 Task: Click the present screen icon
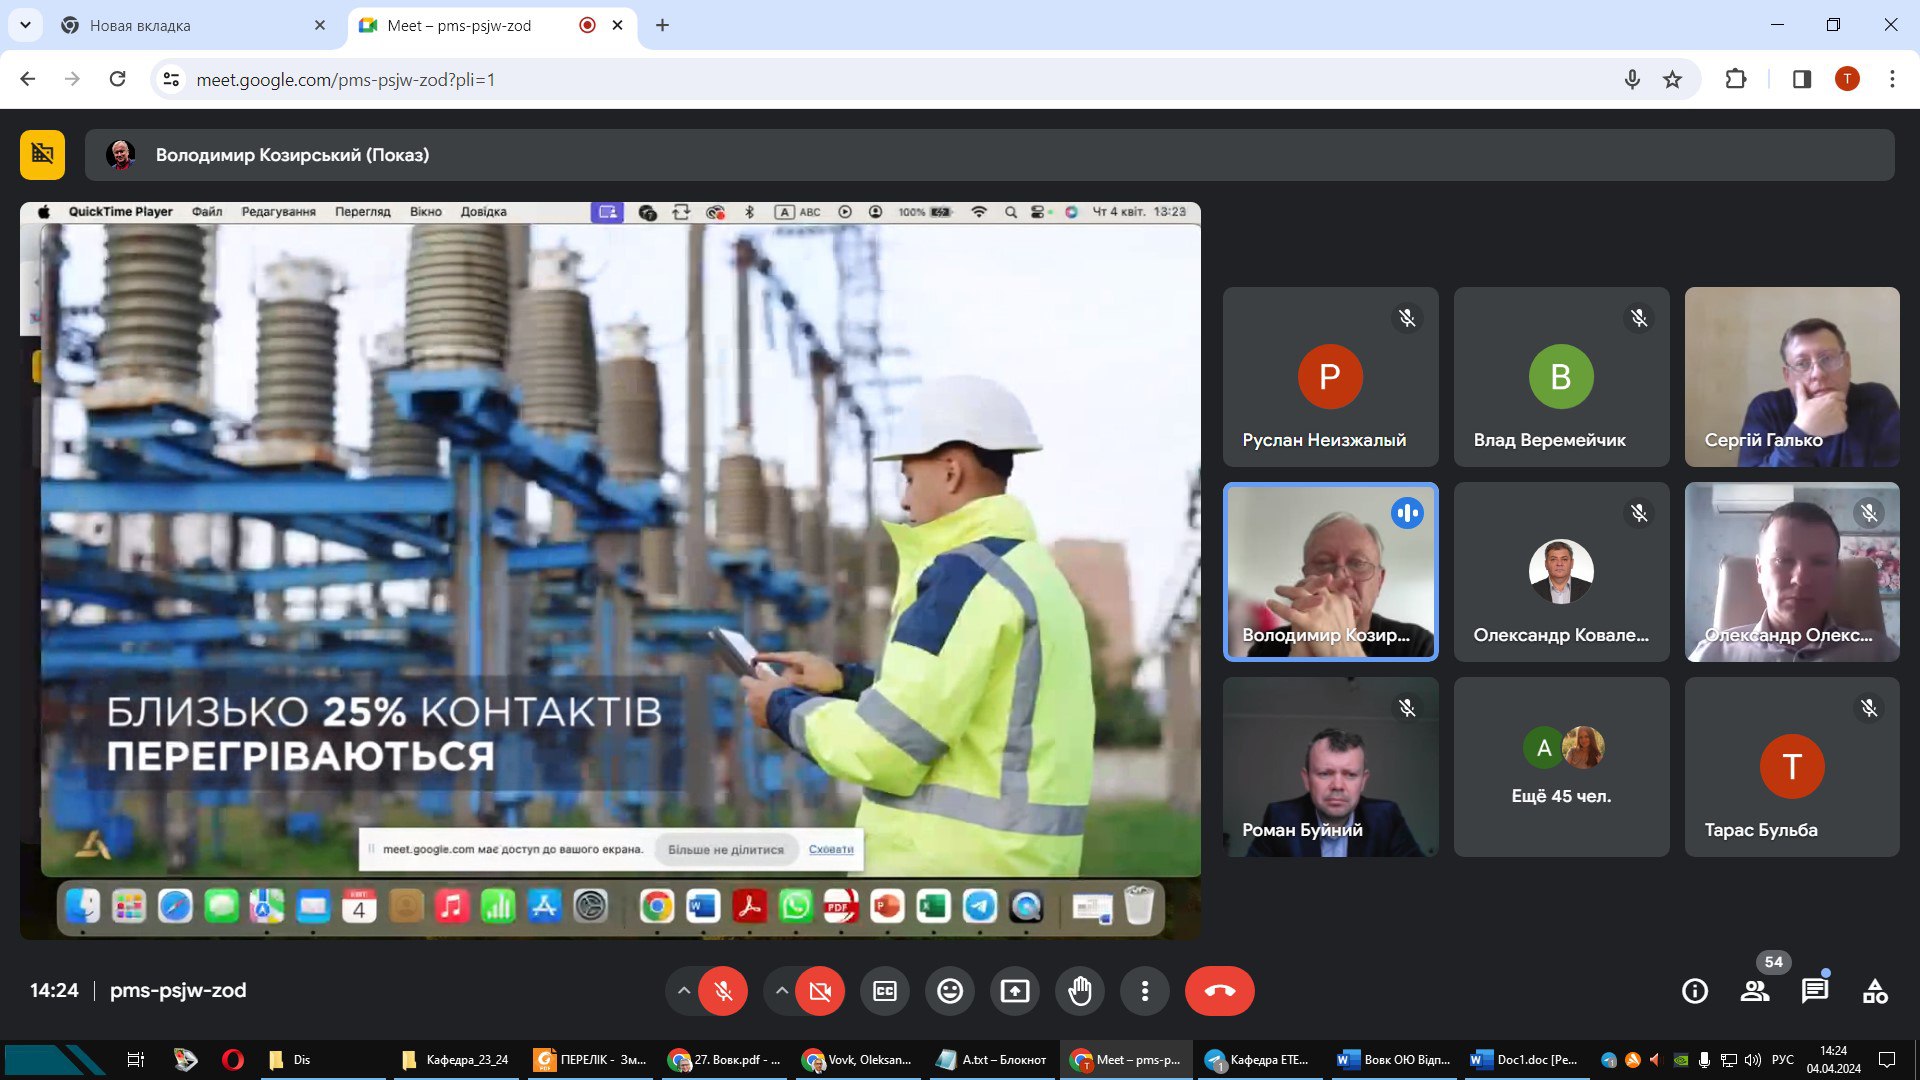point(1015,991)
